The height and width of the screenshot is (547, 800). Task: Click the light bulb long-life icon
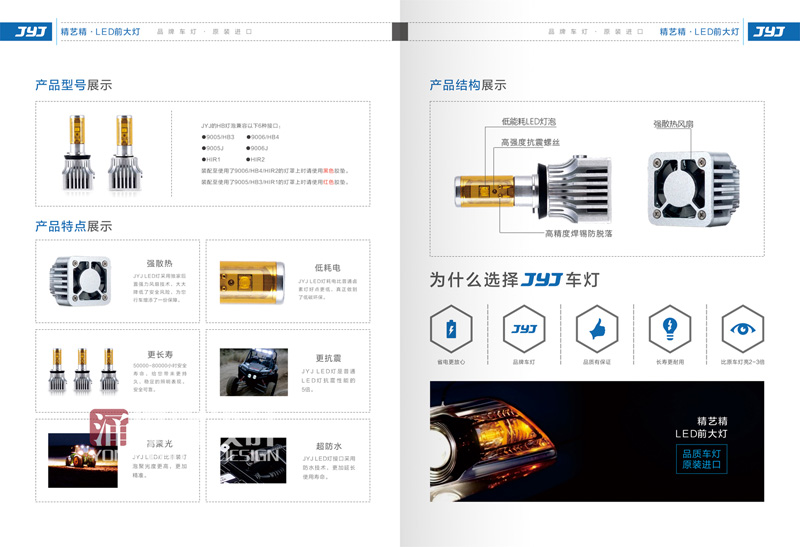point(670,329)
